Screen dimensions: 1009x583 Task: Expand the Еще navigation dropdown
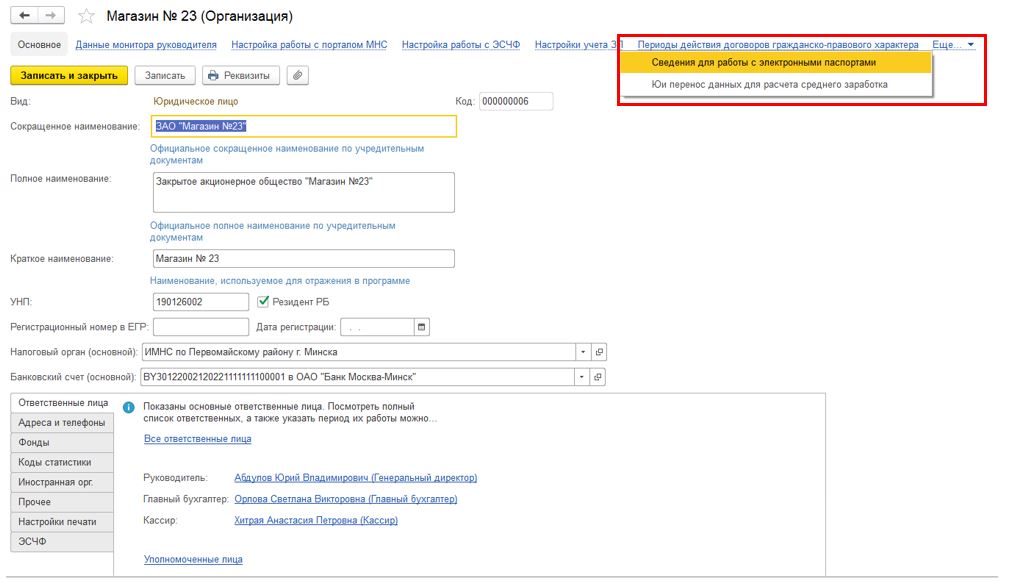tap(952, 45)
